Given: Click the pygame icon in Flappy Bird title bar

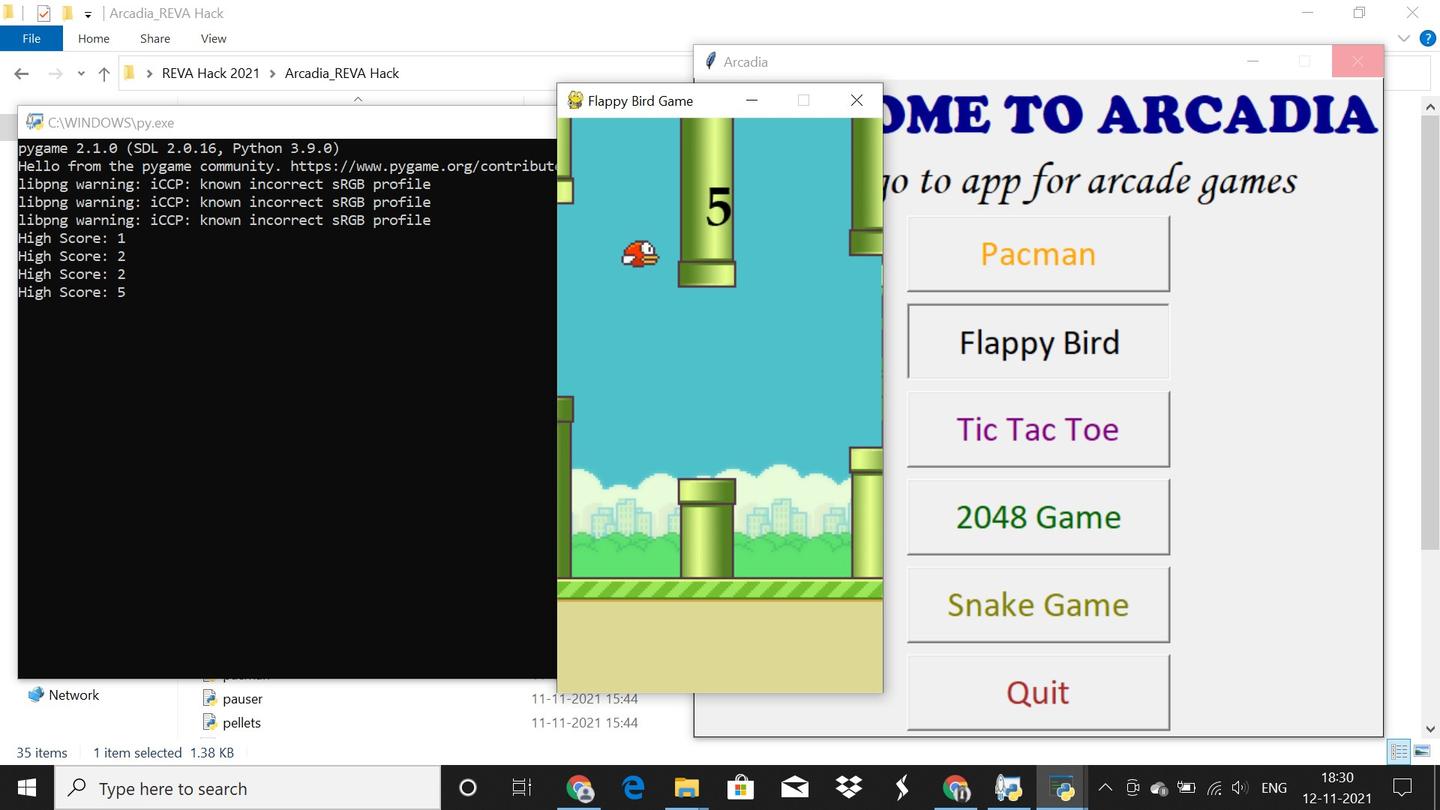Looking at the screenshot, I should (575, 100).
